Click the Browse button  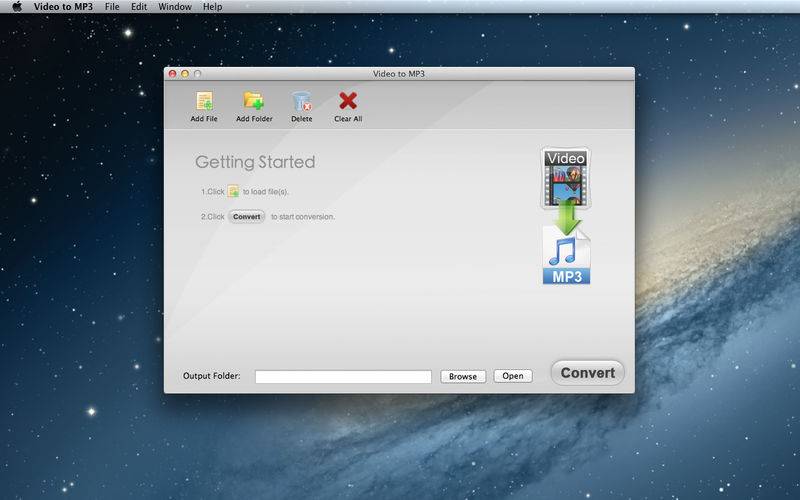[463, 377]
